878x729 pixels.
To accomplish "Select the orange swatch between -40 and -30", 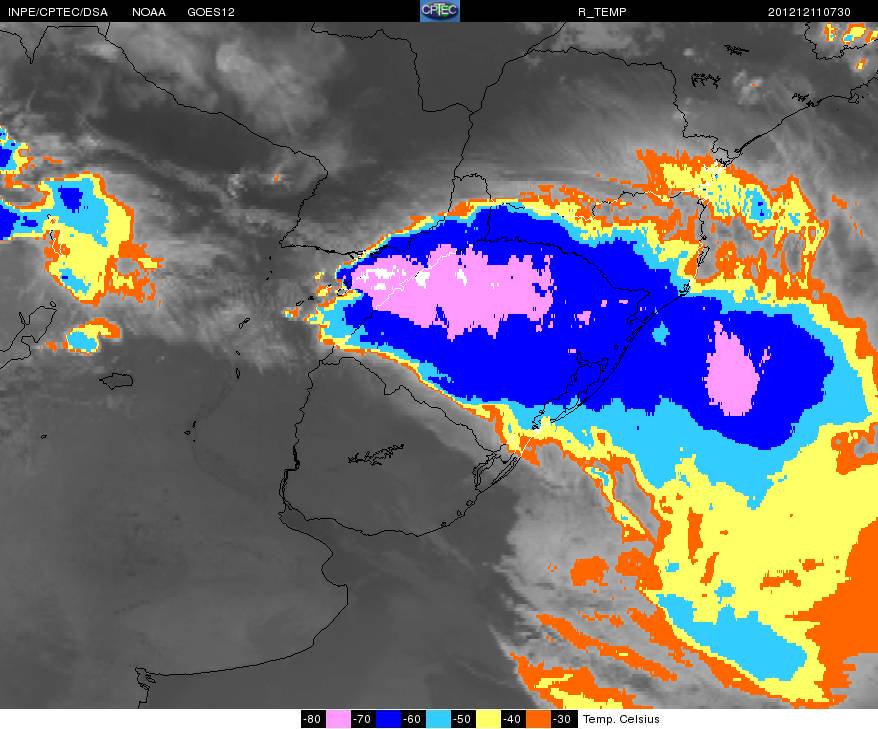I will tap(538, 719).
